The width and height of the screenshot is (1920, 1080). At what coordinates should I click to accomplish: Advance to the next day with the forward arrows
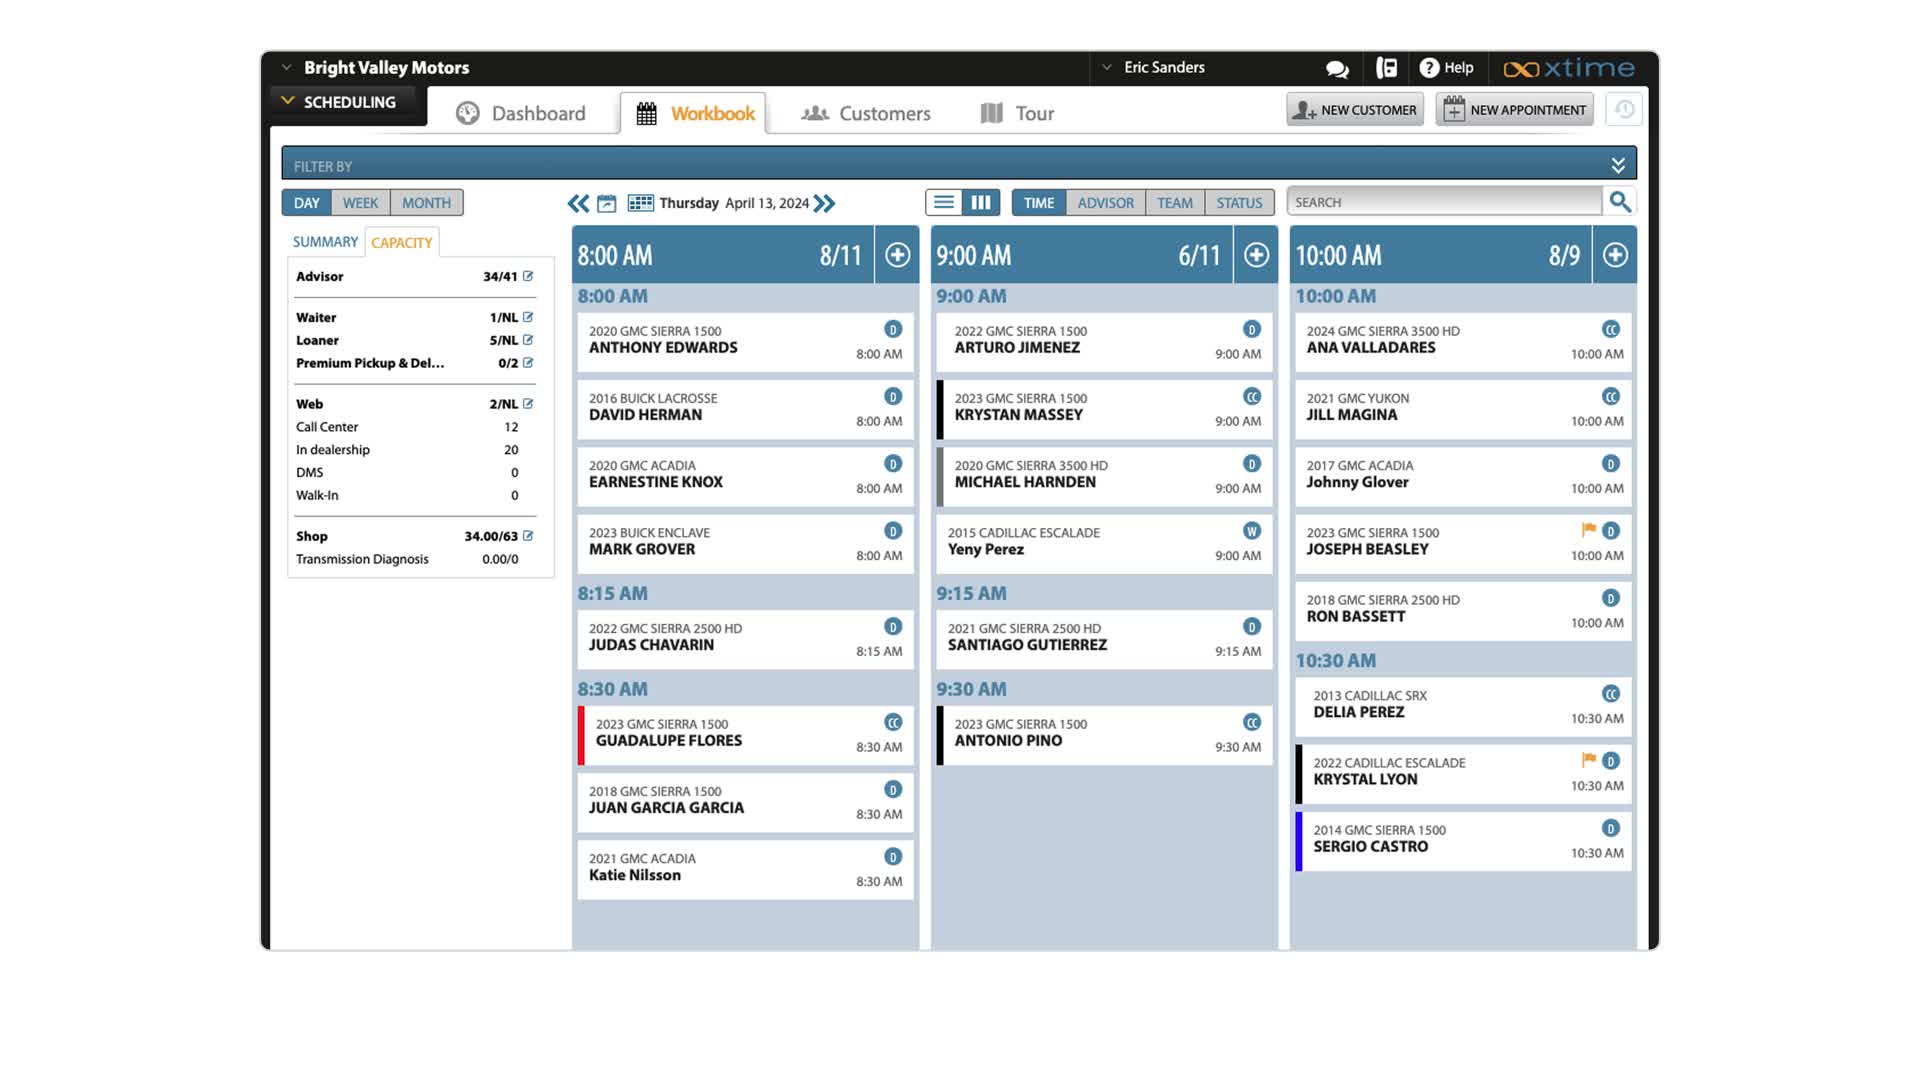(825, 202)
